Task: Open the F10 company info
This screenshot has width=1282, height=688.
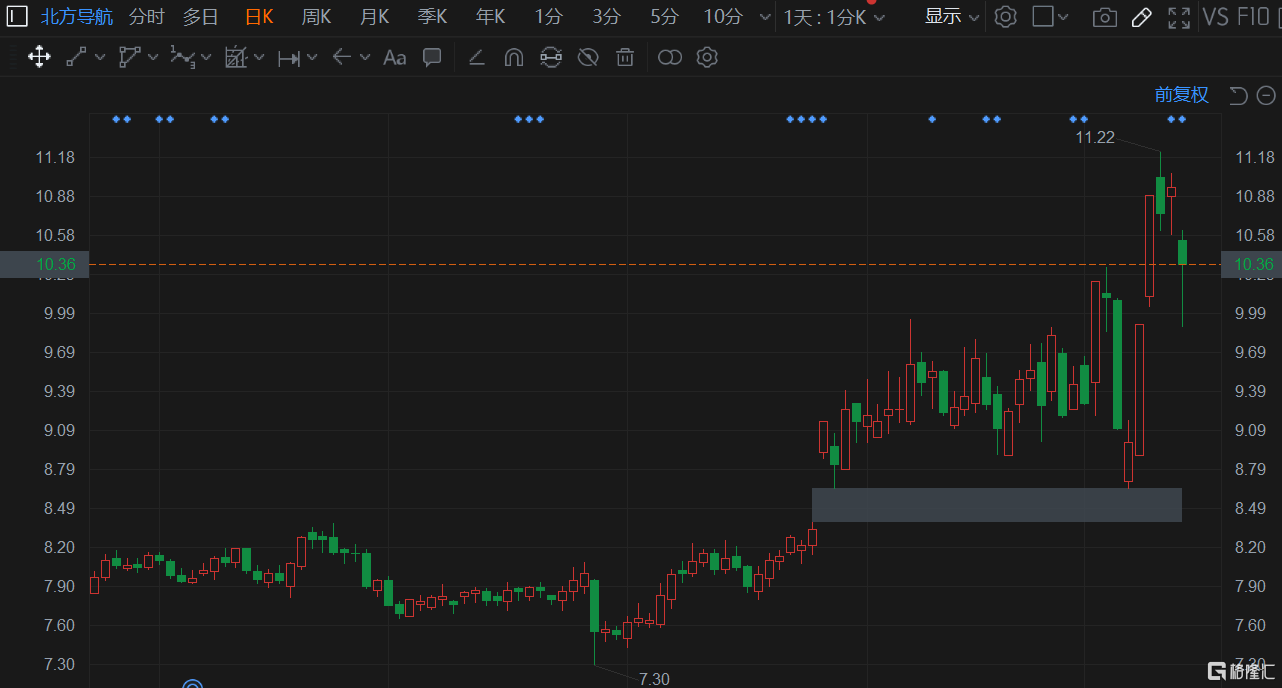Action: tap(1253, 16)
